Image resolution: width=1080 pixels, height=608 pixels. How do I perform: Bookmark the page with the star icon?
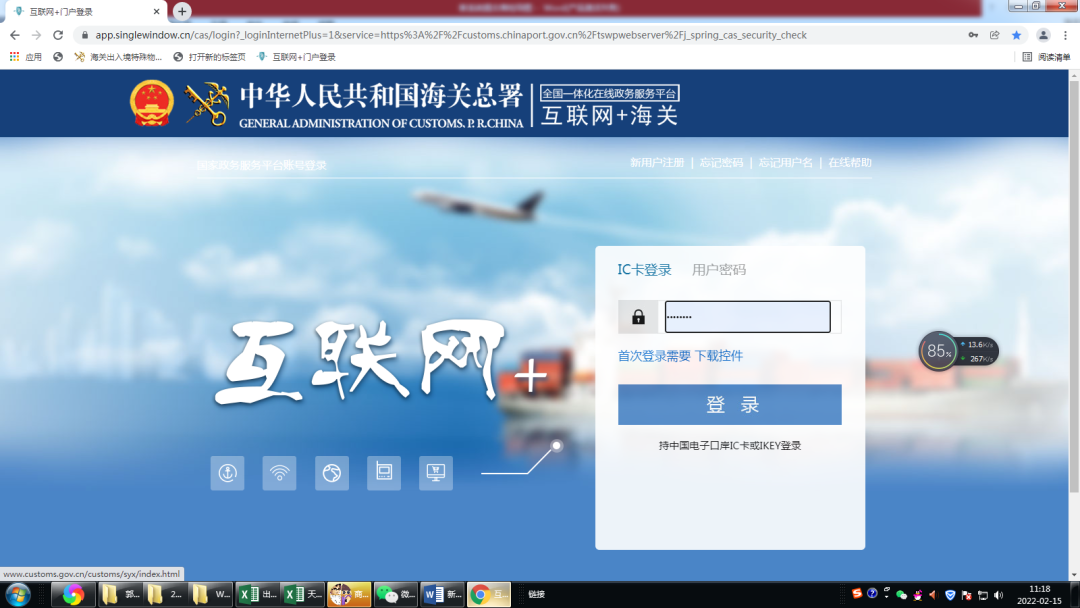pos(1016,34)
